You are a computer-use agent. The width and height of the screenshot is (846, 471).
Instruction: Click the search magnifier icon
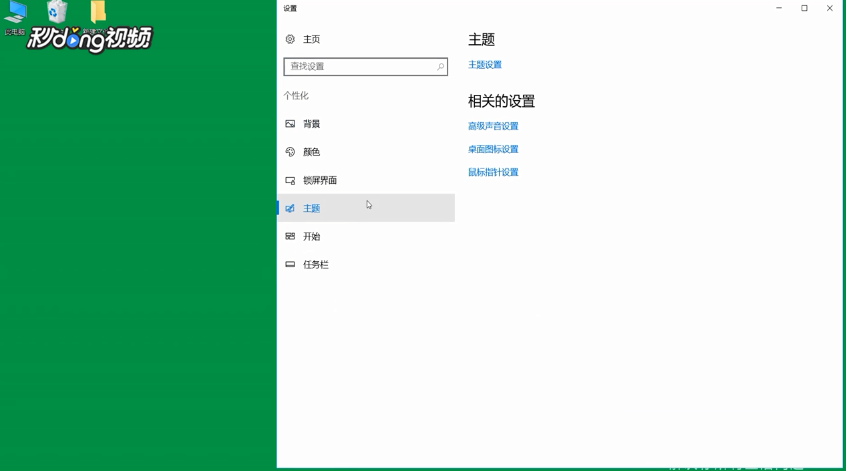point(440,66)
